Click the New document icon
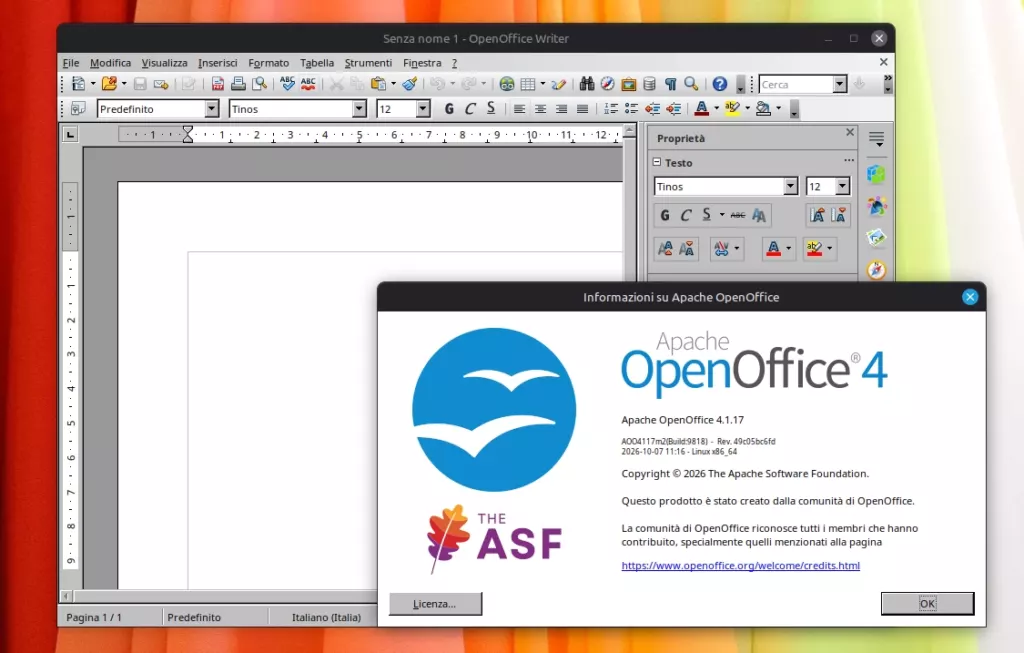The height and width of the screenshot is (653, 1024). pyautogui.click(x=78, y=84)
